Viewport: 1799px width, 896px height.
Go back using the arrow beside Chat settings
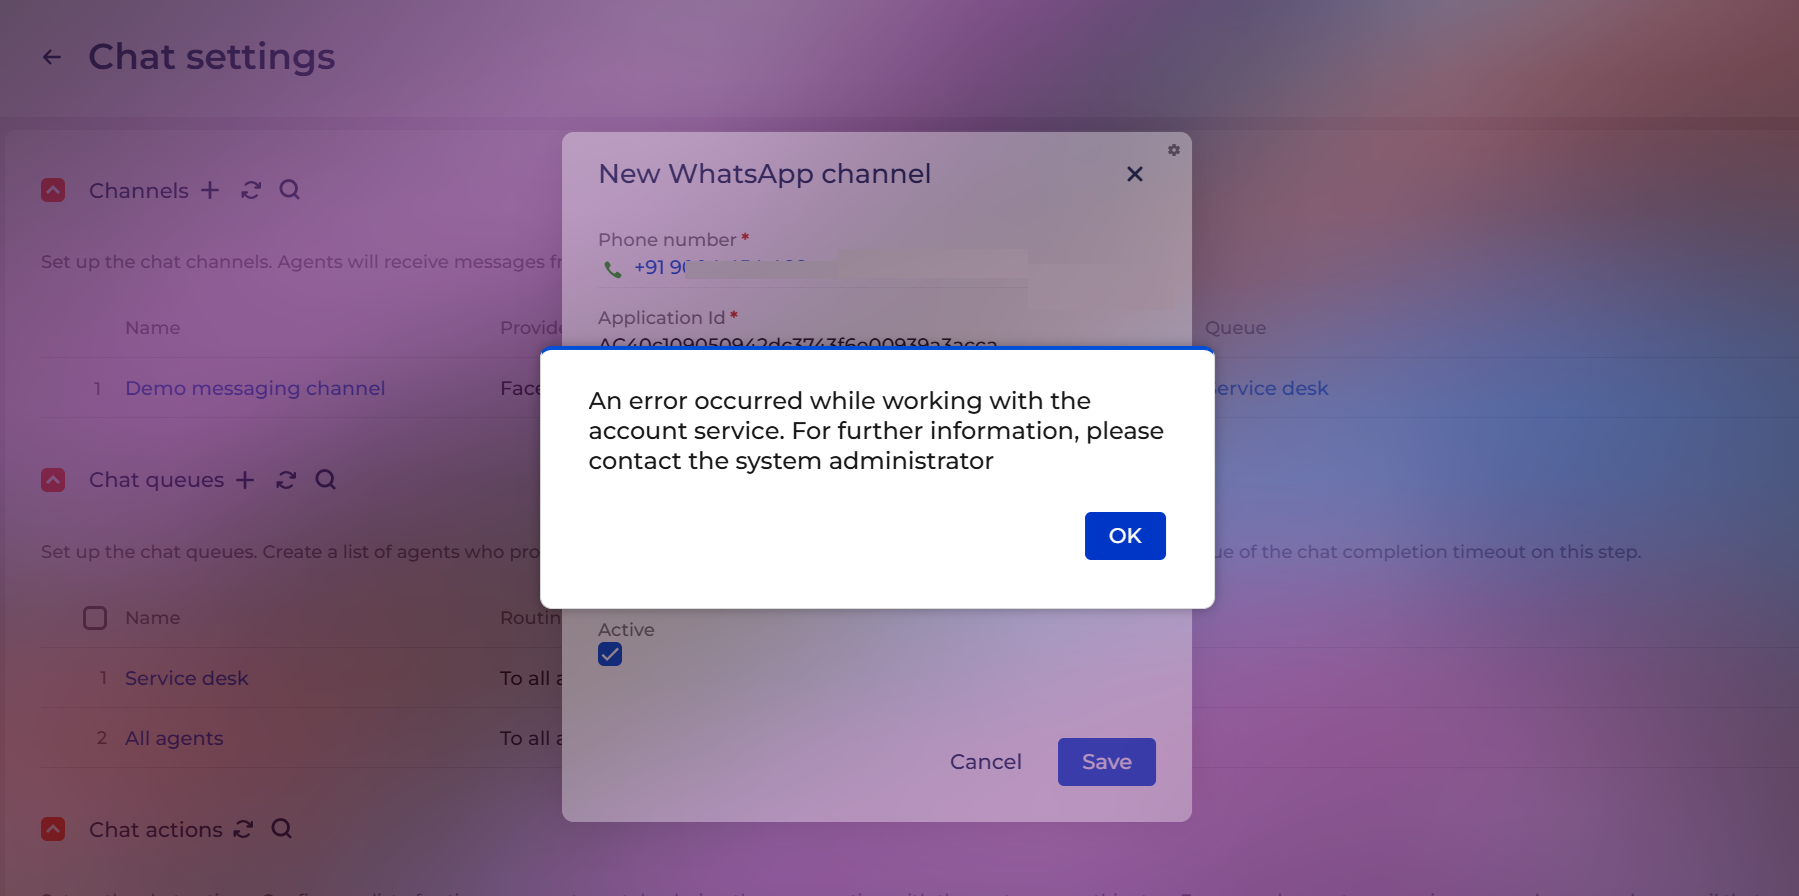coord(52,57)
